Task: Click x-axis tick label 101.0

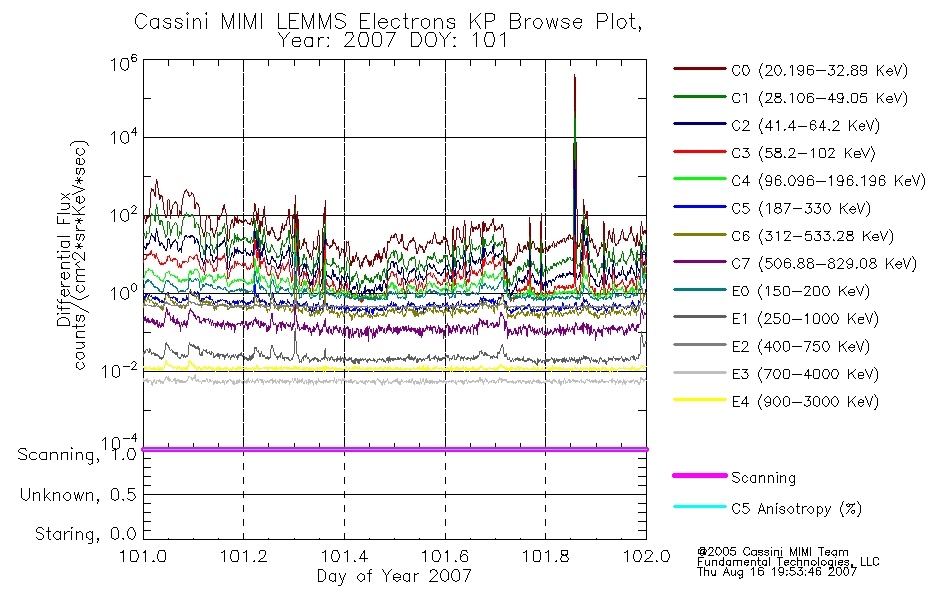Action: (143, 556)
